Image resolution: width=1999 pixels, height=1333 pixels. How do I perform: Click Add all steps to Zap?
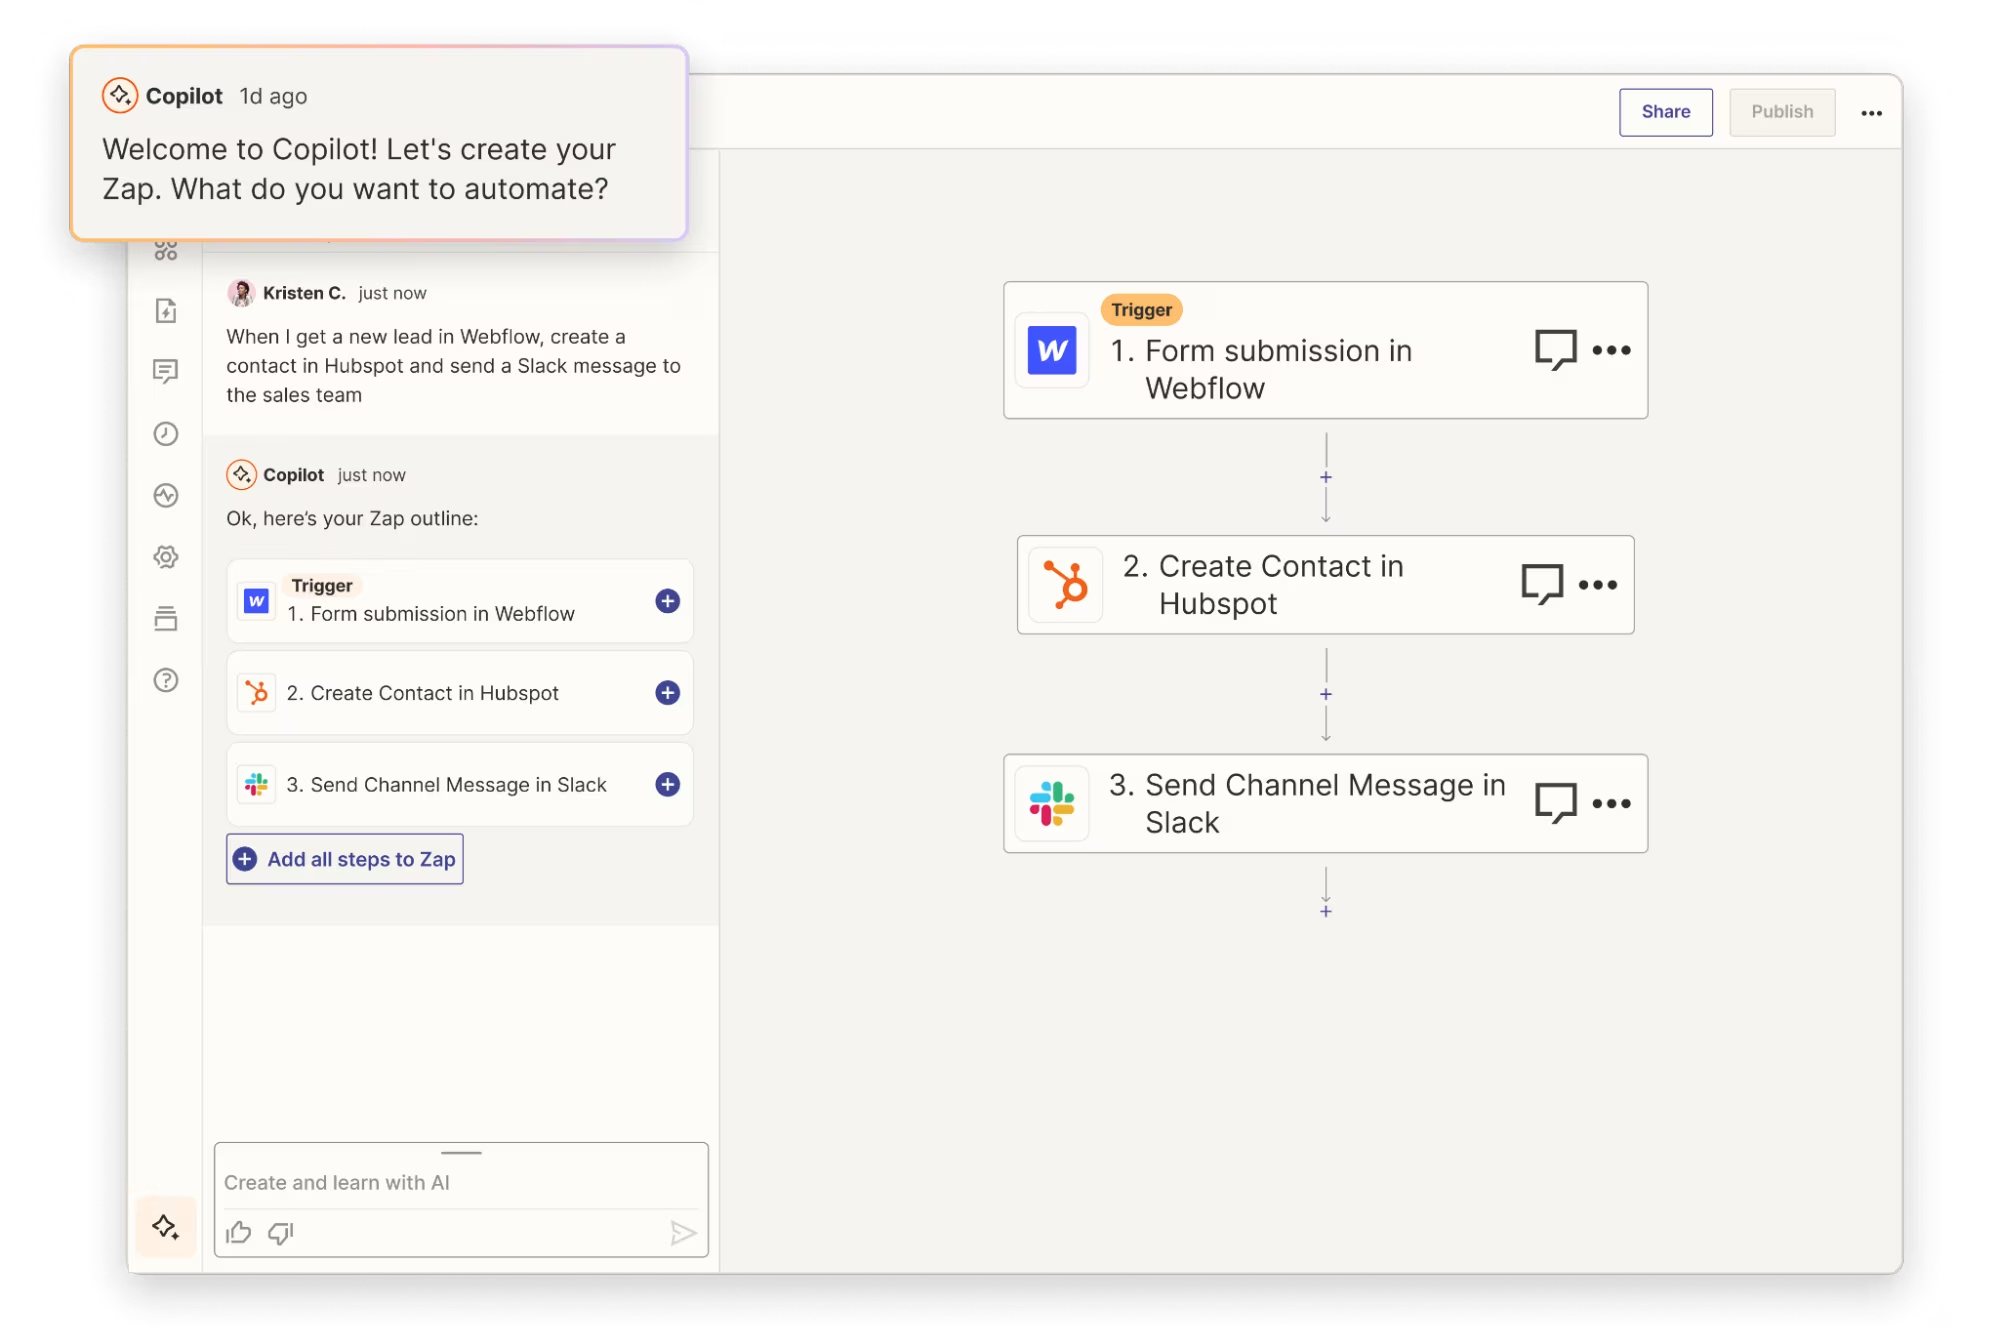[x=345, y=859]
